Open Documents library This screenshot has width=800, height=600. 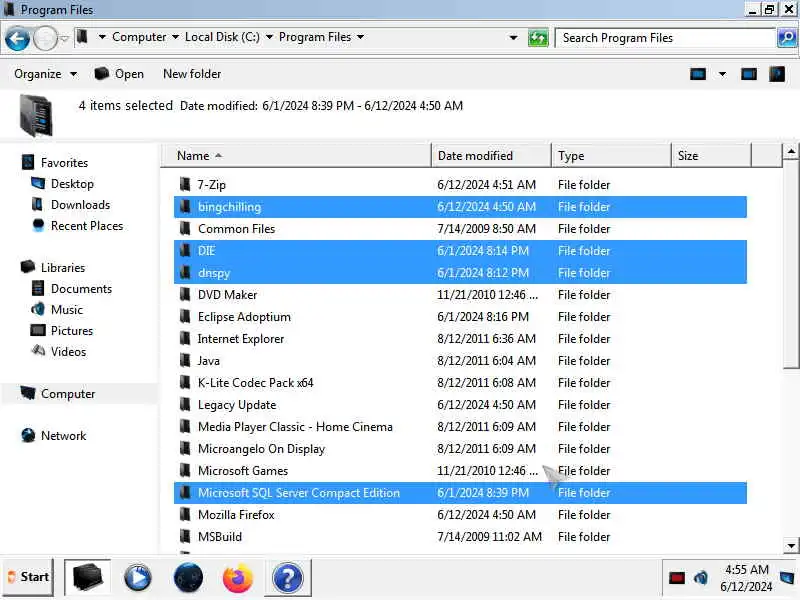(x=81, y=289)
